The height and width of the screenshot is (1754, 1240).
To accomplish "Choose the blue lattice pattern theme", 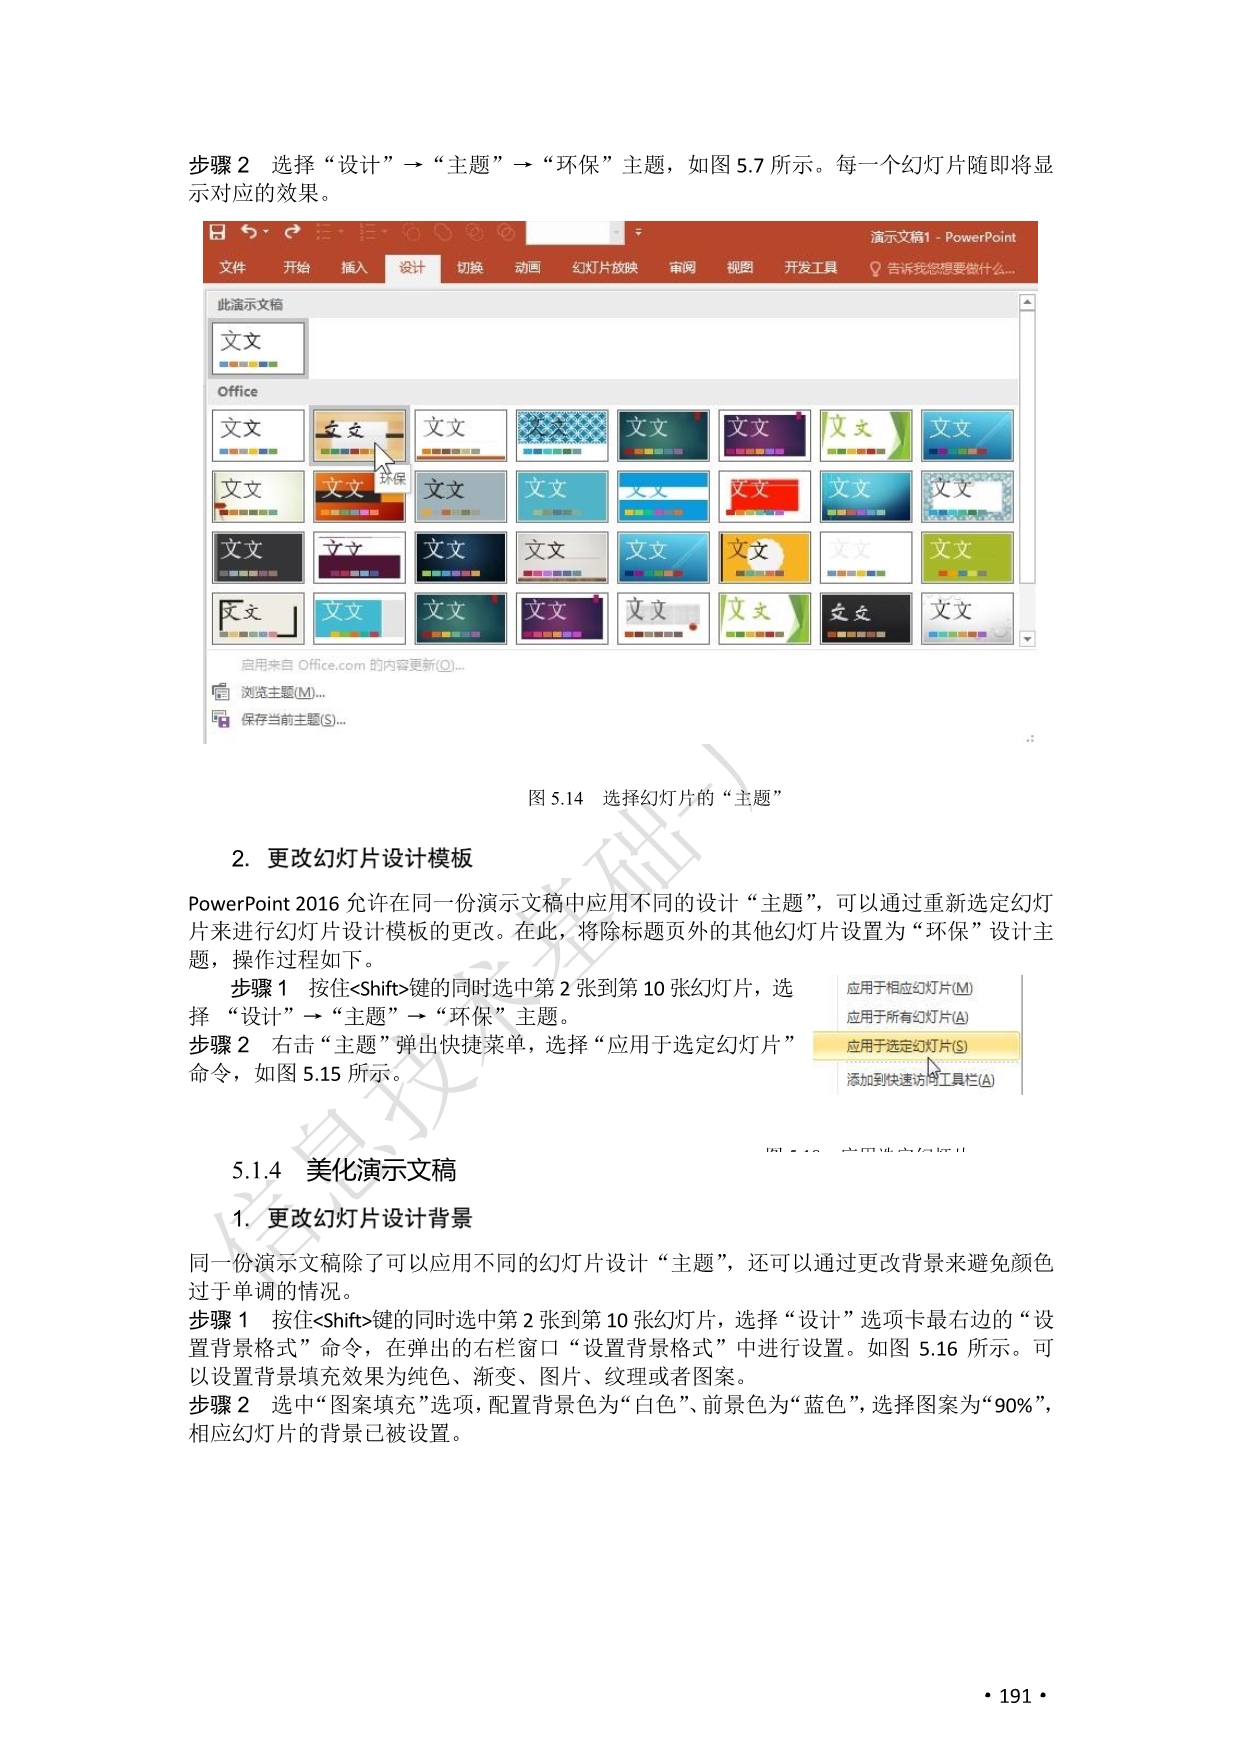I will [x=562, y=435].
